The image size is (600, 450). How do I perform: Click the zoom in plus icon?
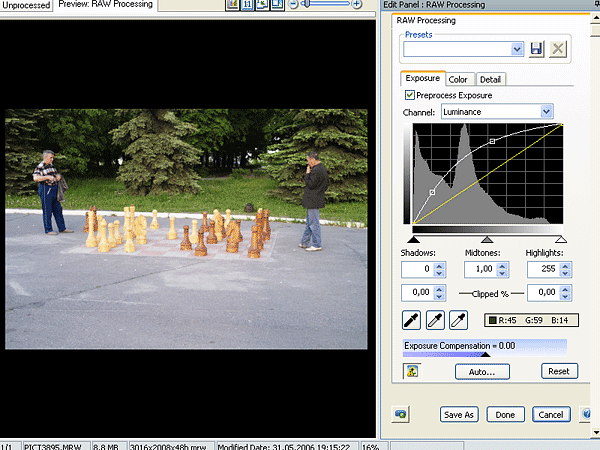point(357,5)
